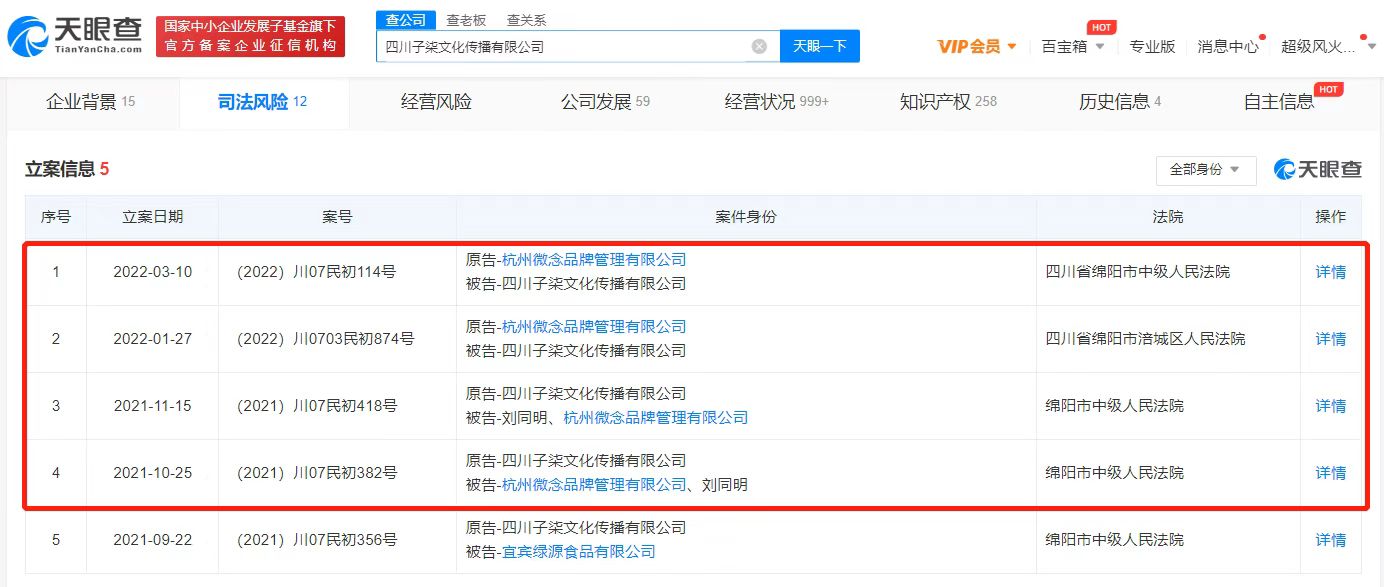Open the 全部身份 filter dropdown

[x=1206, y=170]
